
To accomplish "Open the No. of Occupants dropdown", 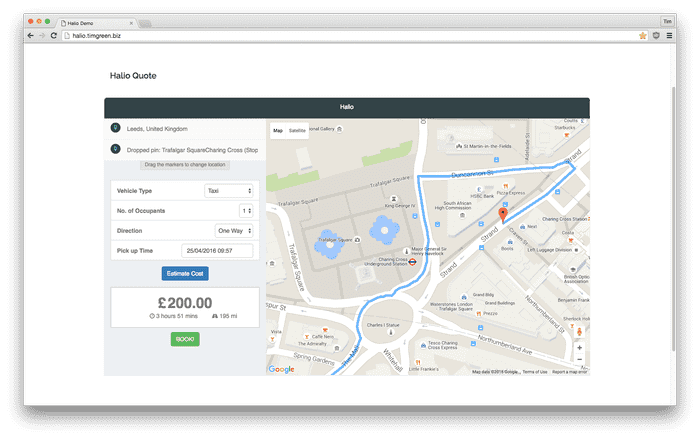I will point(246,211).
